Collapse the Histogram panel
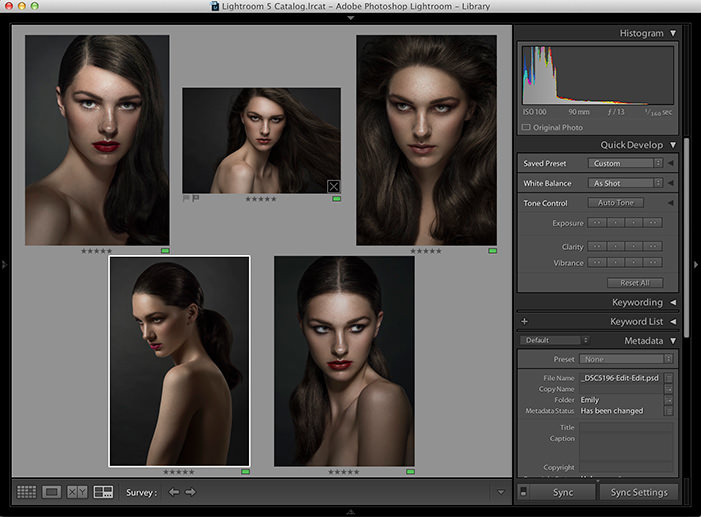 tap(673, 33)
